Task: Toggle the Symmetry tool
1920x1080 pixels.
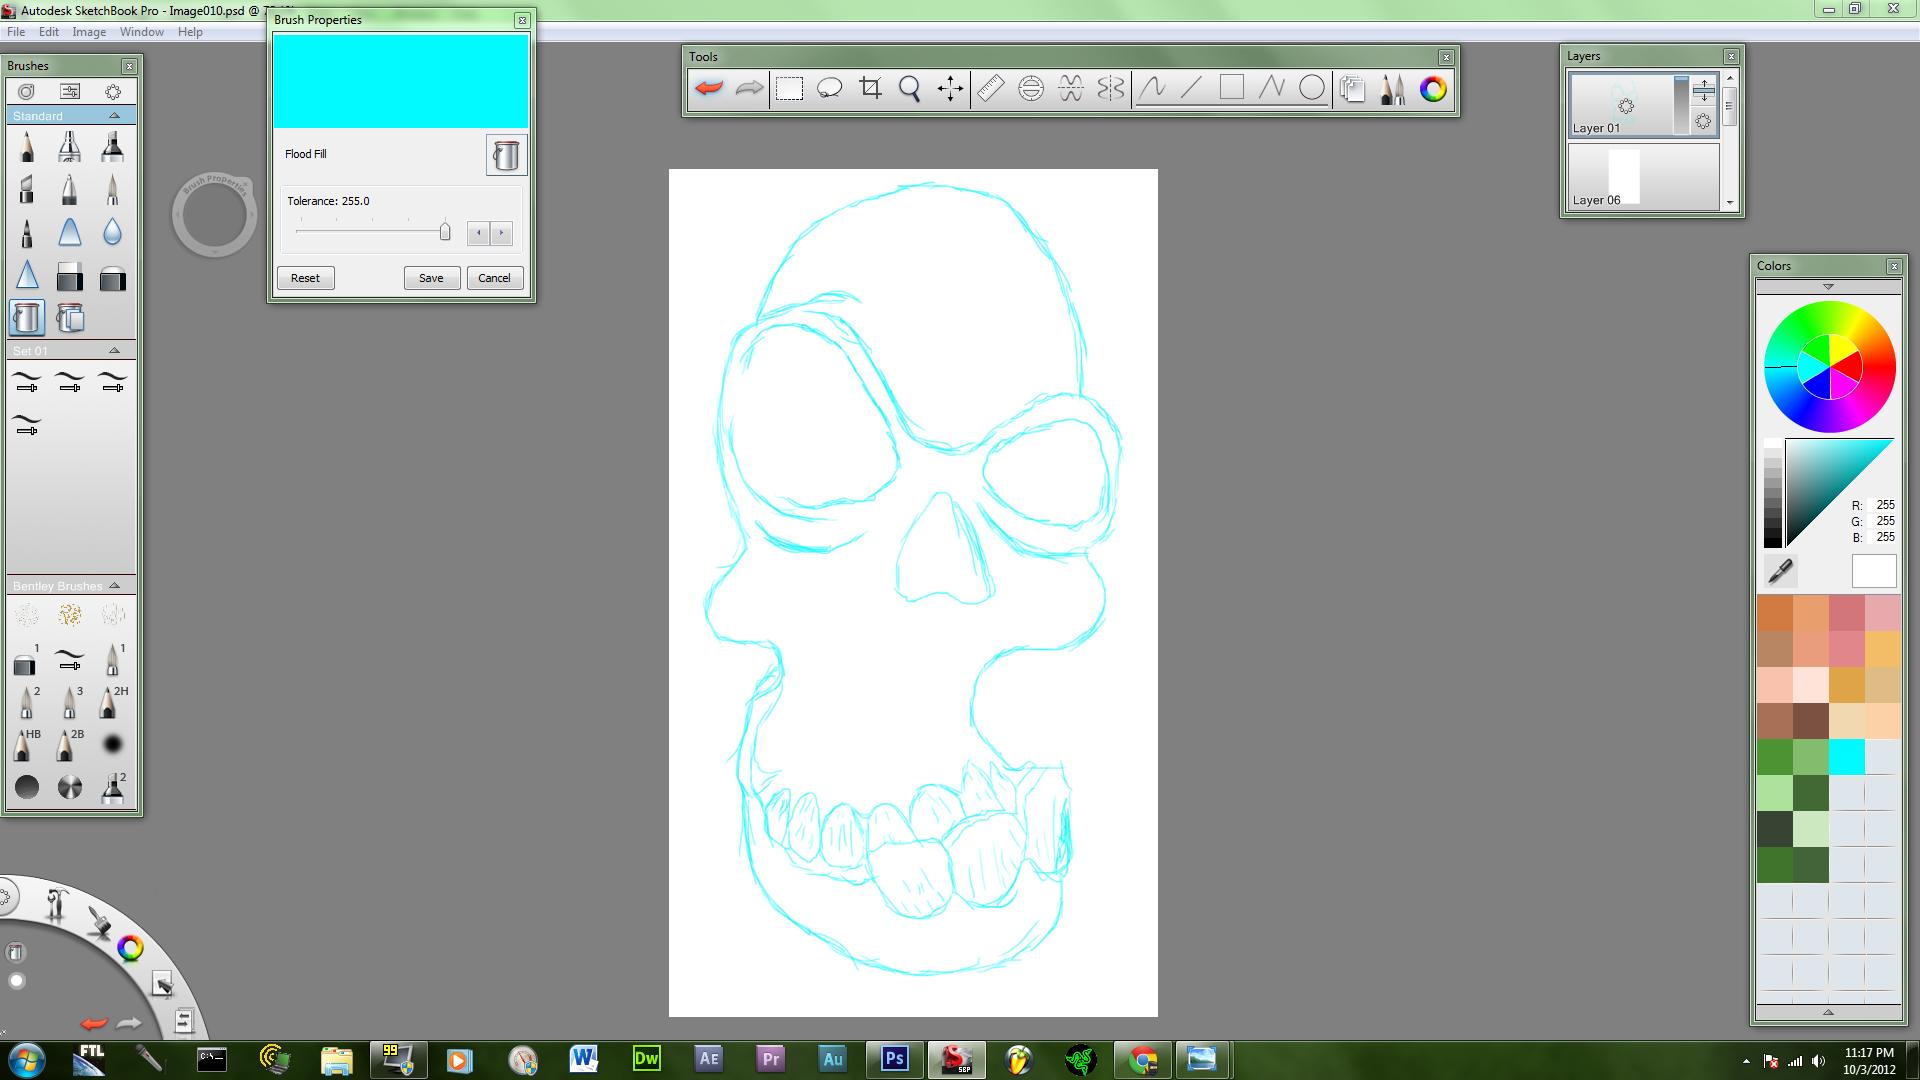Action: [1111, 89]
